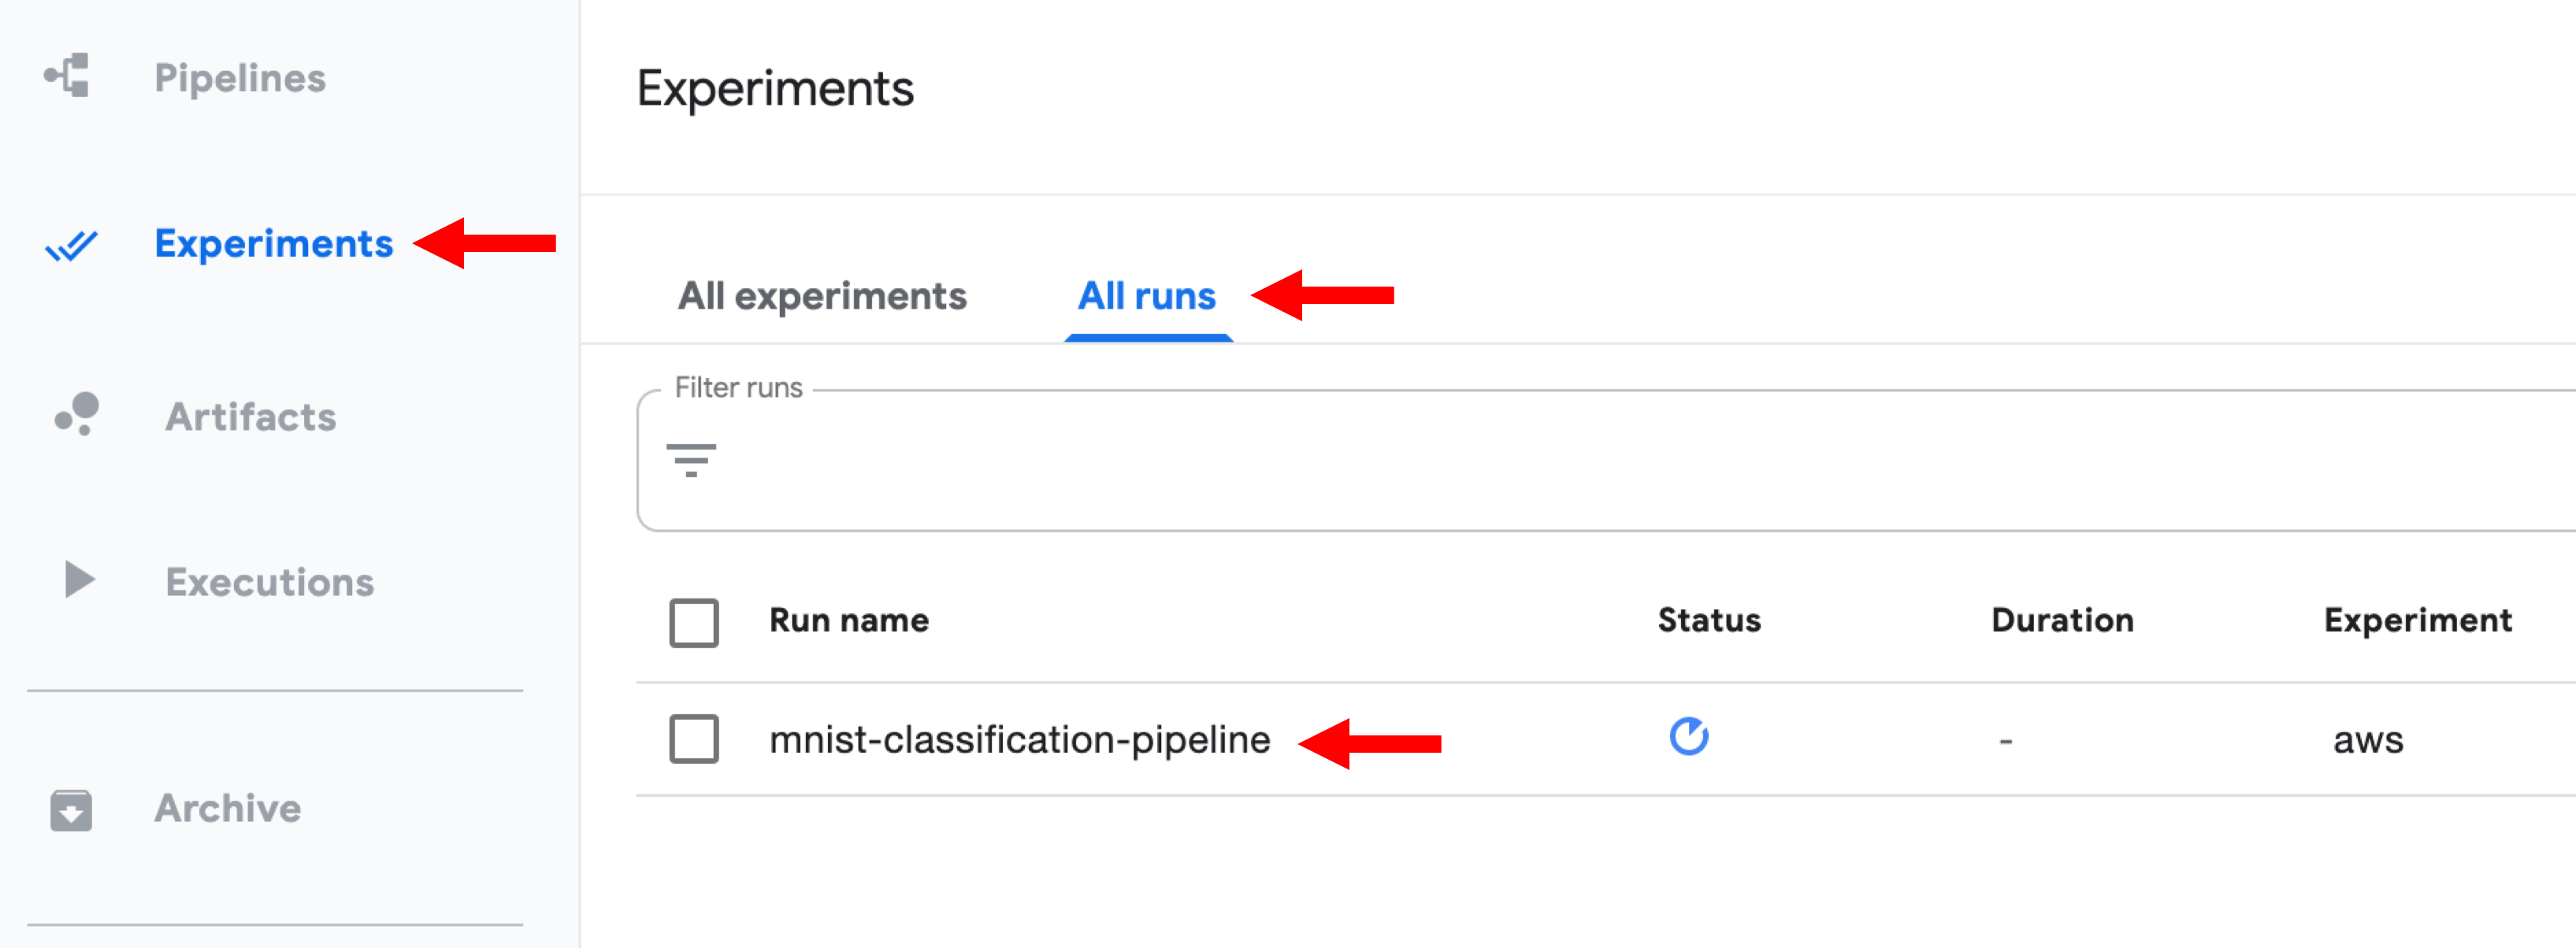
Task: Click the Archive box icon
Action: tap(71, 809)
